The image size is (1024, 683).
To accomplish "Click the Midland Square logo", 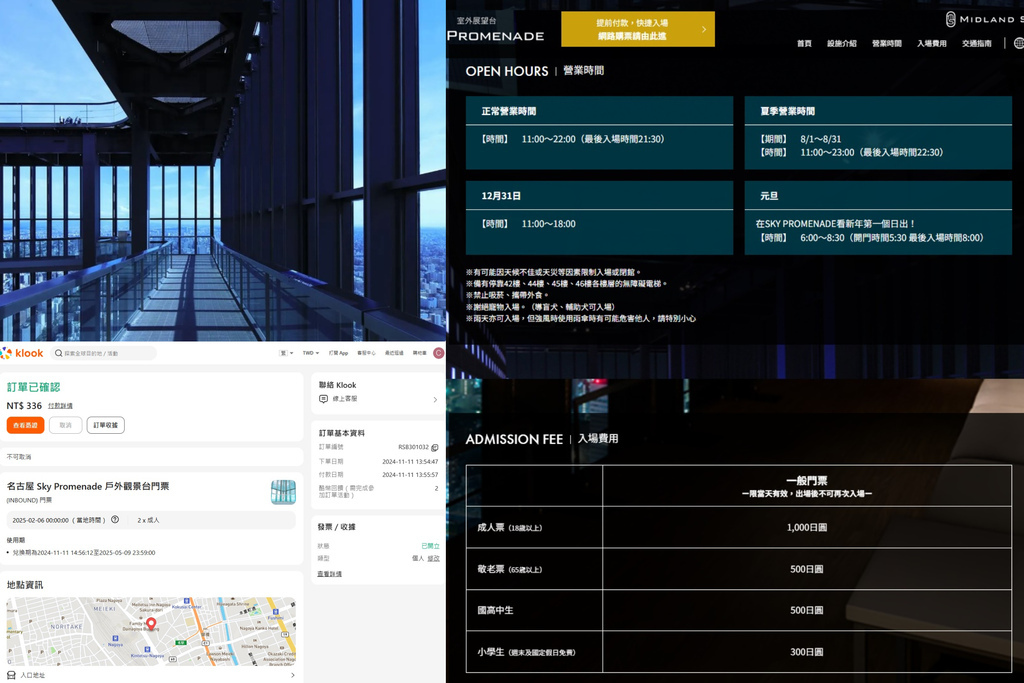I will pyautogui.click(x=984, y=19).
